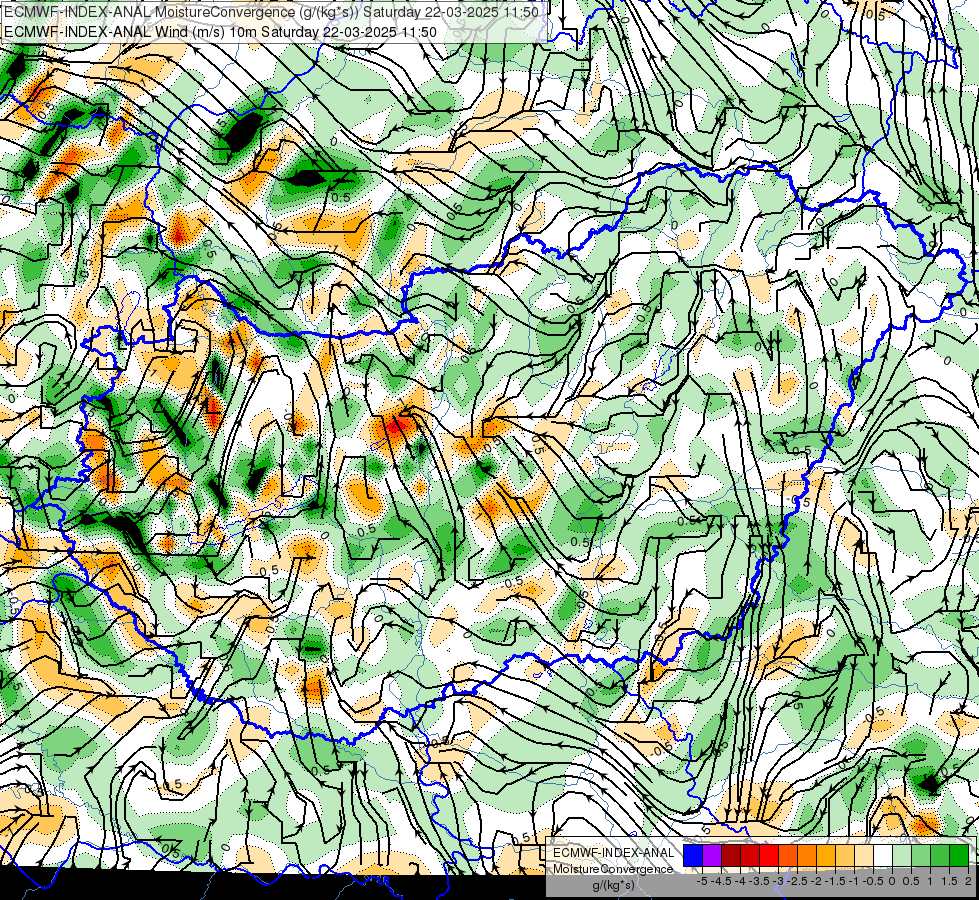
Task: Select the darkest maroon legend swatch
Action: click(731, 855)
